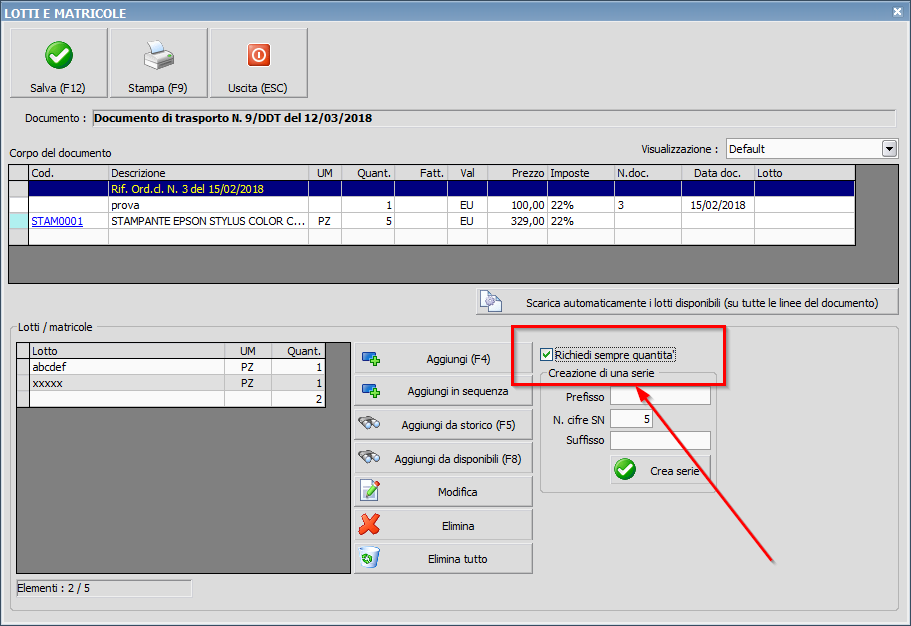Viewport: 911px width, 626px height.
Task: Focus the Prefisso input field
Action: click(x=660, y=397)
